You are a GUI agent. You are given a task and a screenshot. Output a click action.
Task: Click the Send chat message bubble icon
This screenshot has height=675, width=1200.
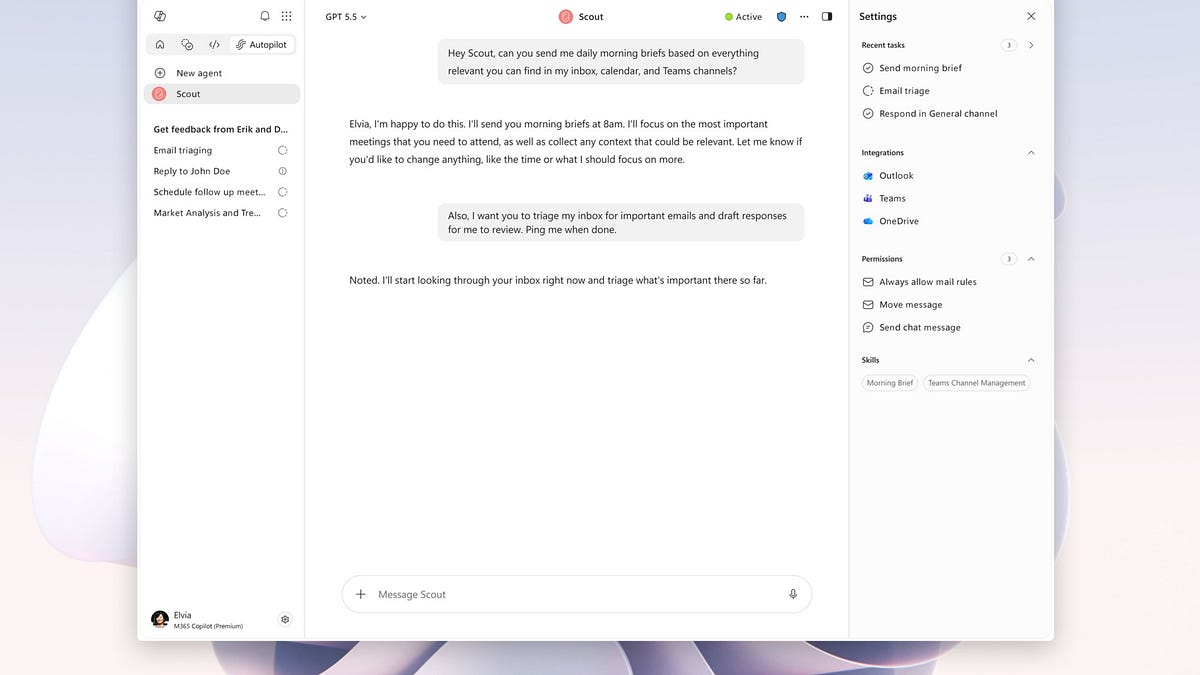(868, 328)
